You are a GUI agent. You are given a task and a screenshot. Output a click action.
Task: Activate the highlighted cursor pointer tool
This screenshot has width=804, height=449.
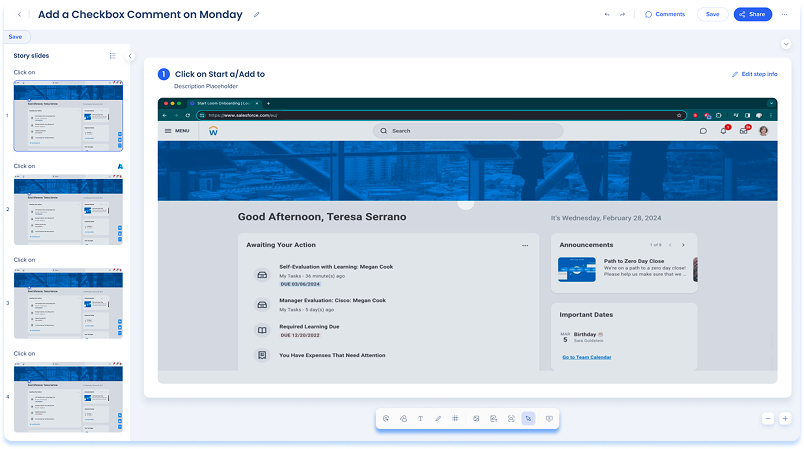click(528, 418)
